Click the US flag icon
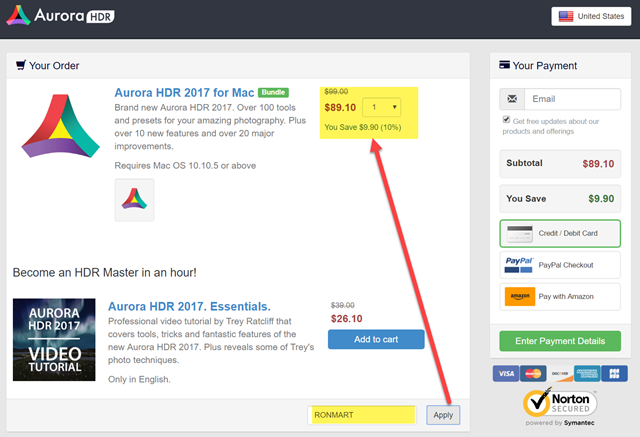Viewport: 640px width, 437px height. [x=566, y=16]
